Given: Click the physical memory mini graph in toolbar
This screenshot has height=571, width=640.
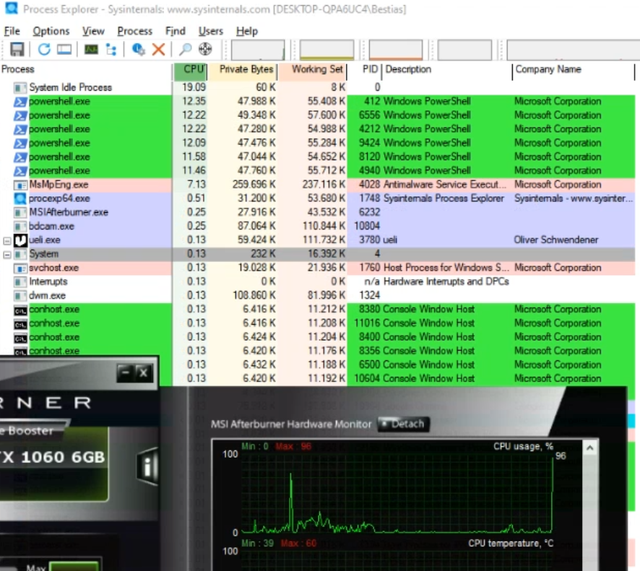Looking at the screenshot, I should click(x=396, y=50).
